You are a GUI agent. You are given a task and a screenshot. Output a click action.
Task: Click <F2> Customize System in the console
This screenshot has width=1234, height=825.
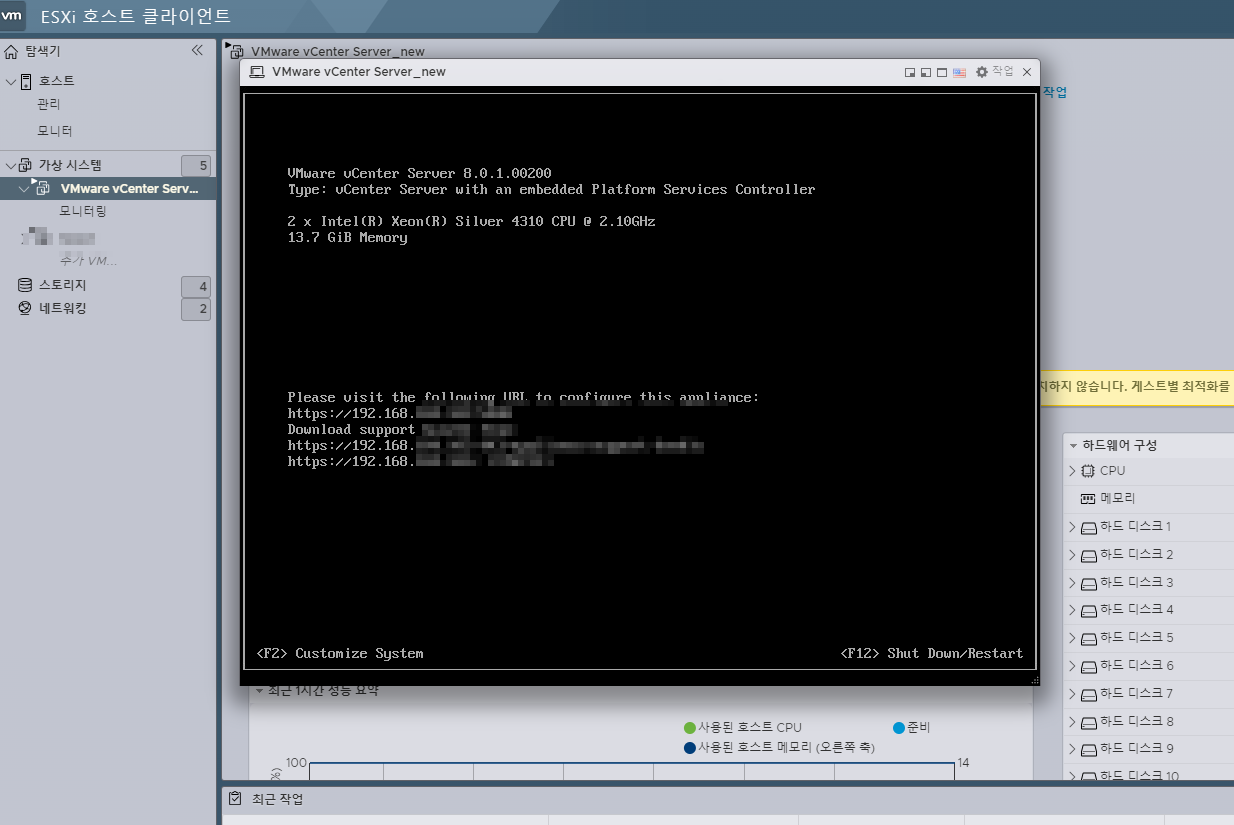(x=340, y=653)
